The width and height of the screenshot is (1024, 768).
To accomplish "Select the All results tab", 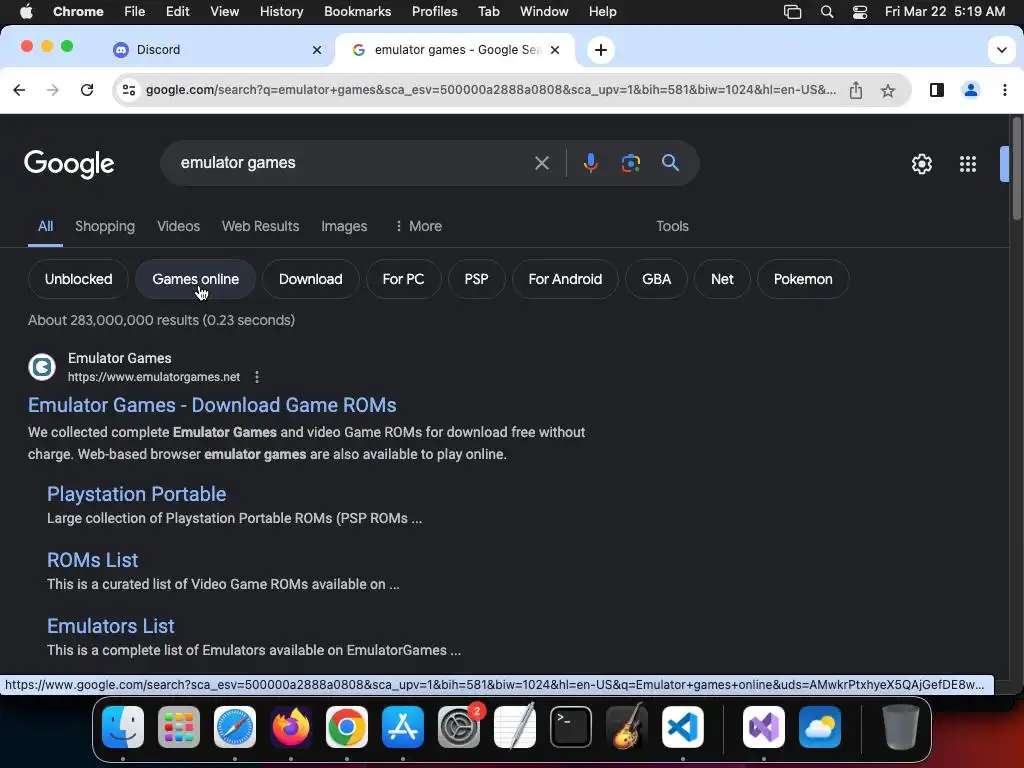I will (45, 226).
